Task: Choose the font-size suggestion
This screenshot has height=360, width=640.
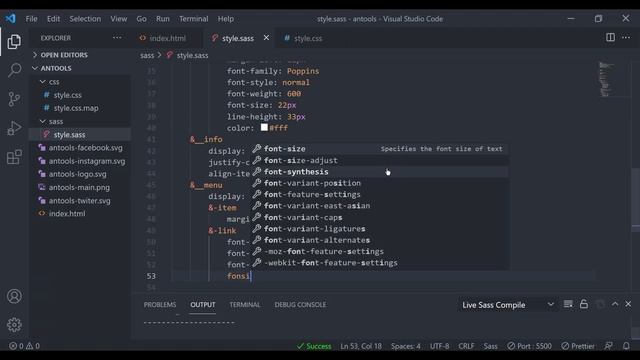Action: (x=380, y=149)
